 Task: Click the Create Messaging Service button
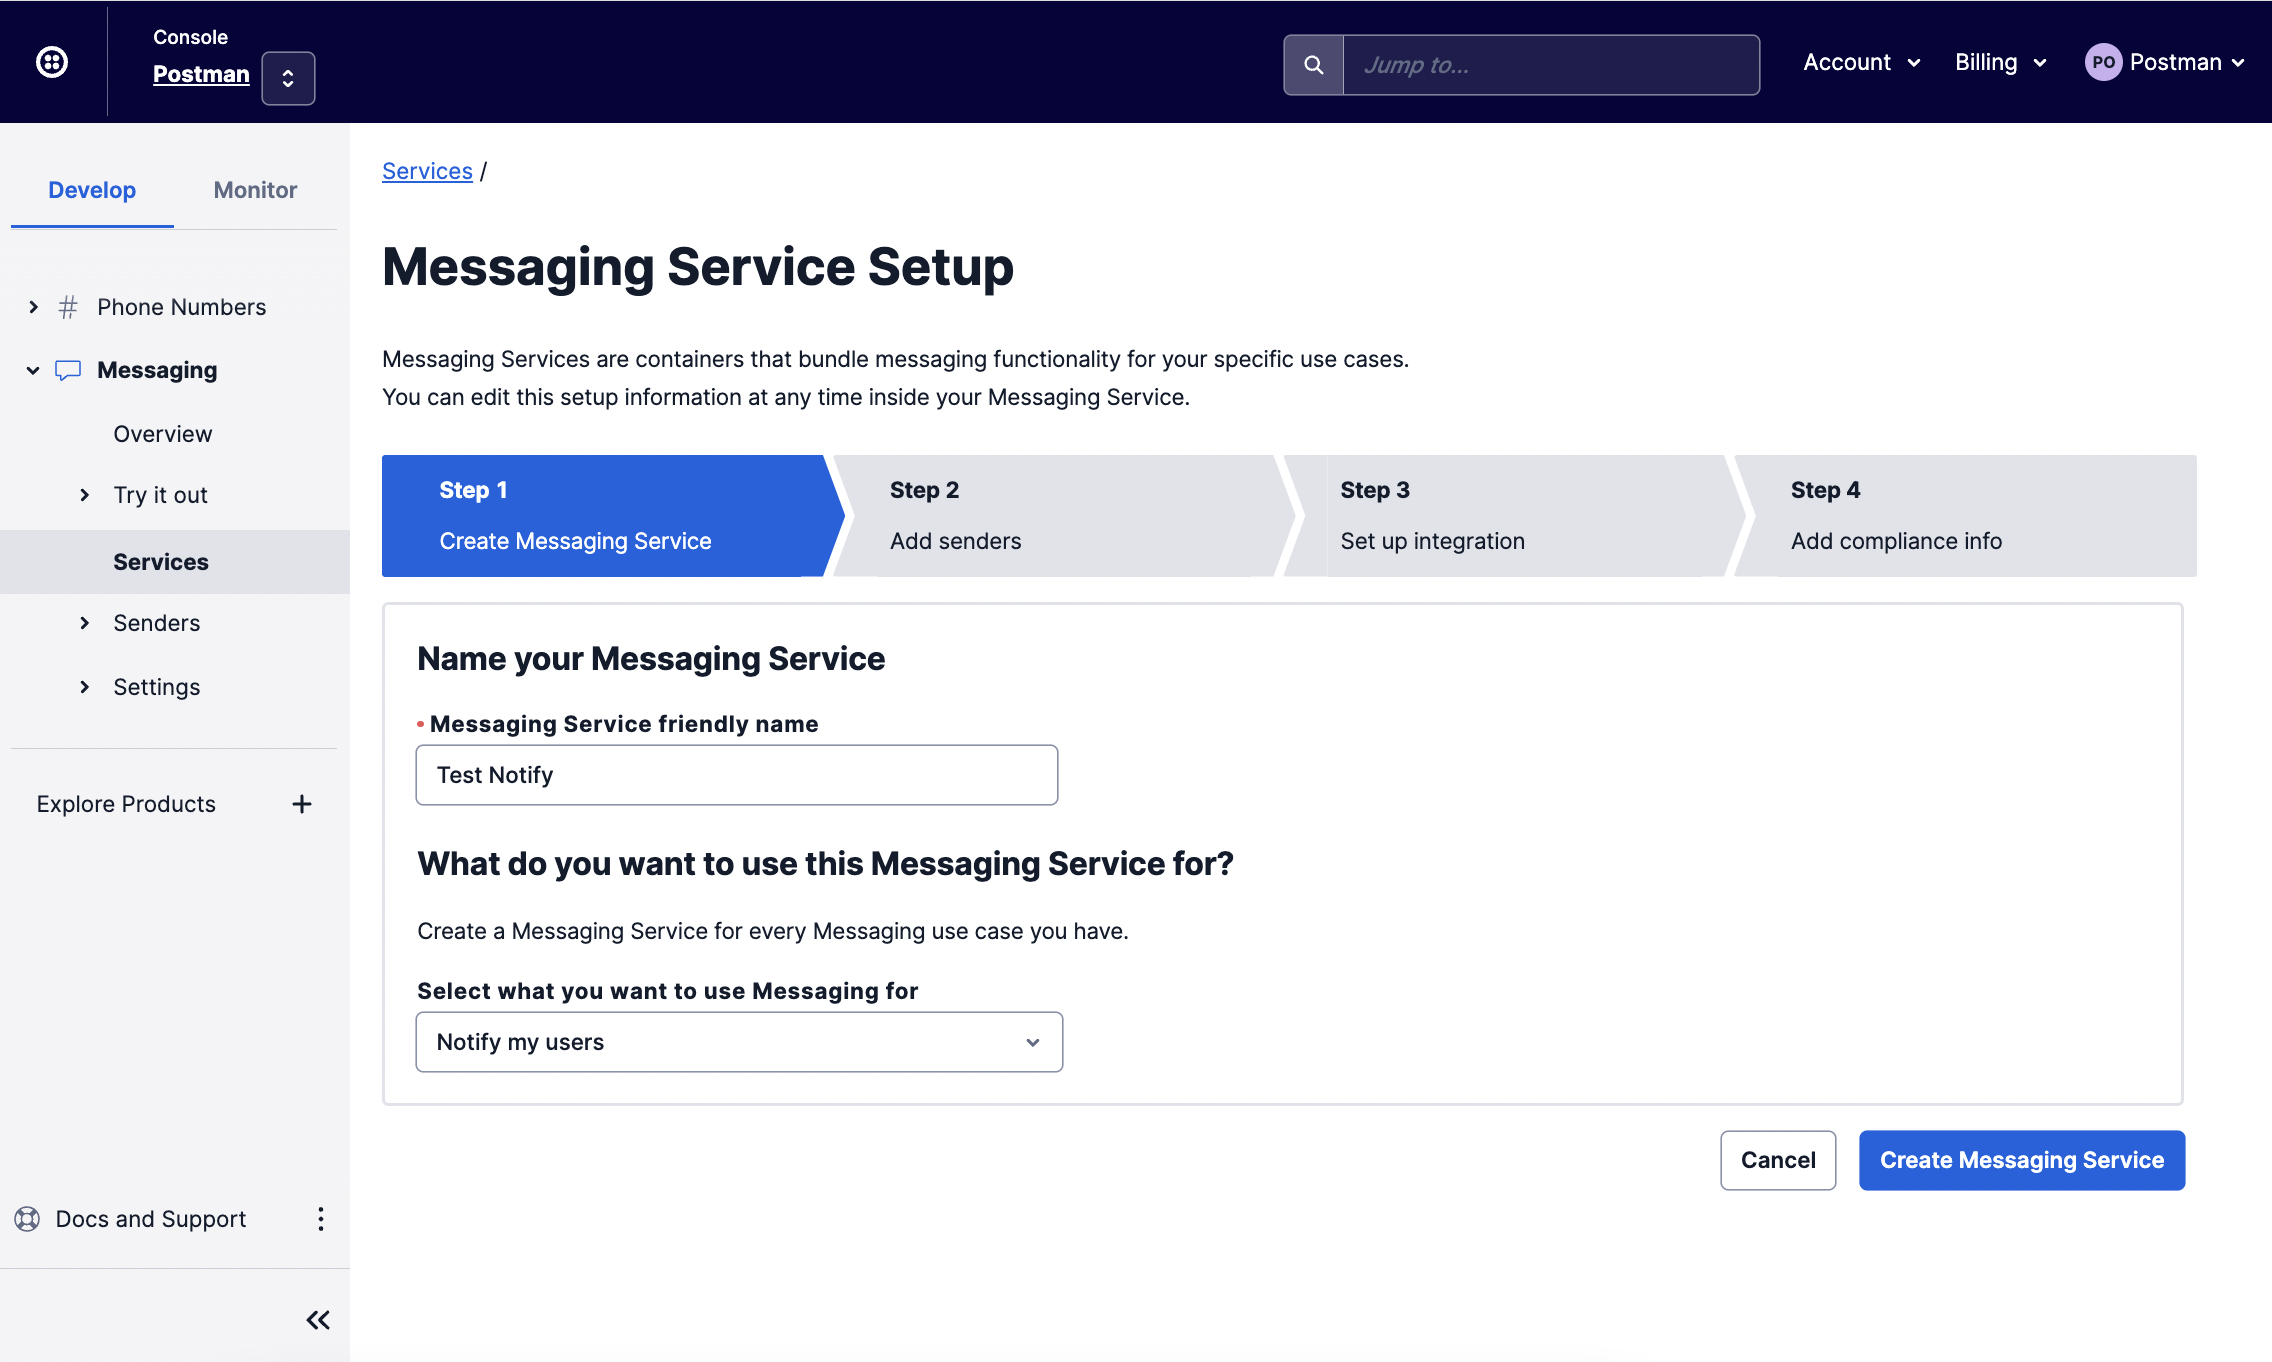pyautogui.click(x=2021, y=1160)
